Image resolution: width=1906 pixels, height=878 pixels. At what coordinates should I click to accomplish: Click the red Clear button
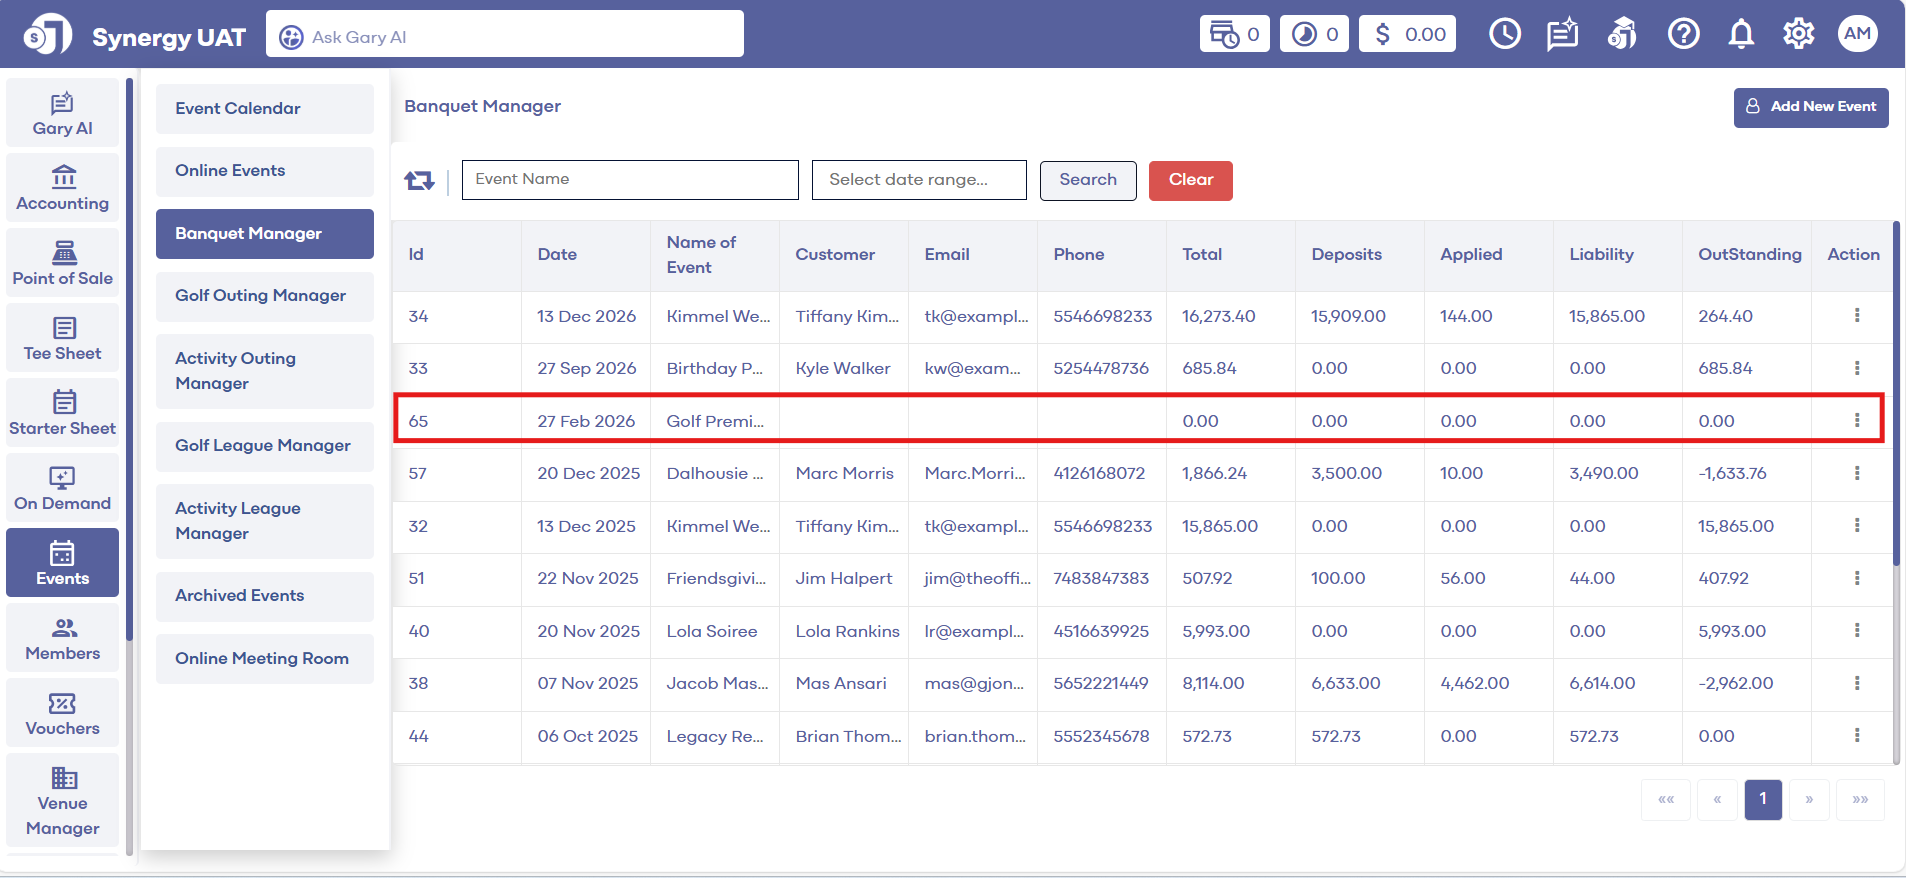[1190, 180]
